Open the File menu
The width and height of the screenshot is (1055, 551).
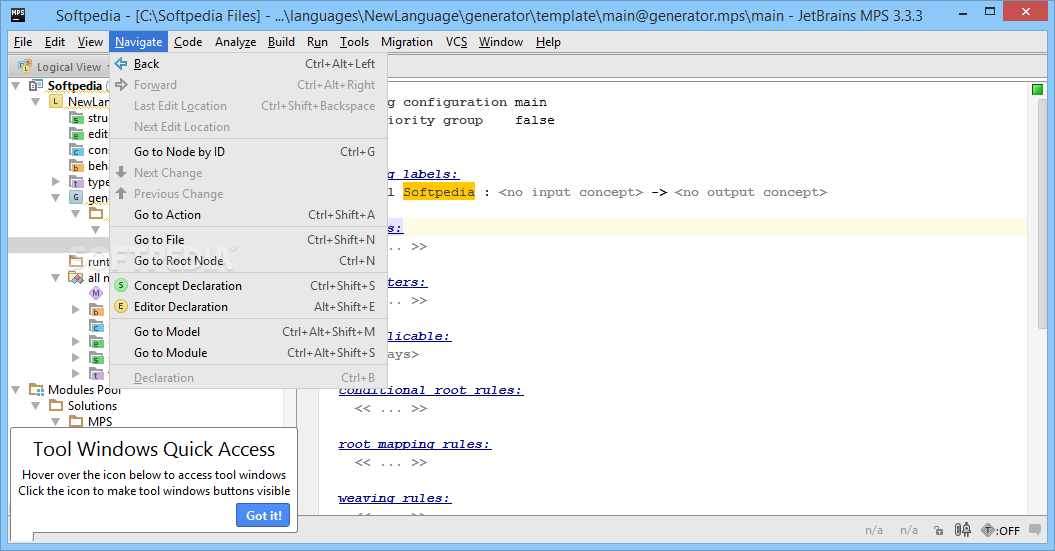point(23,42)
